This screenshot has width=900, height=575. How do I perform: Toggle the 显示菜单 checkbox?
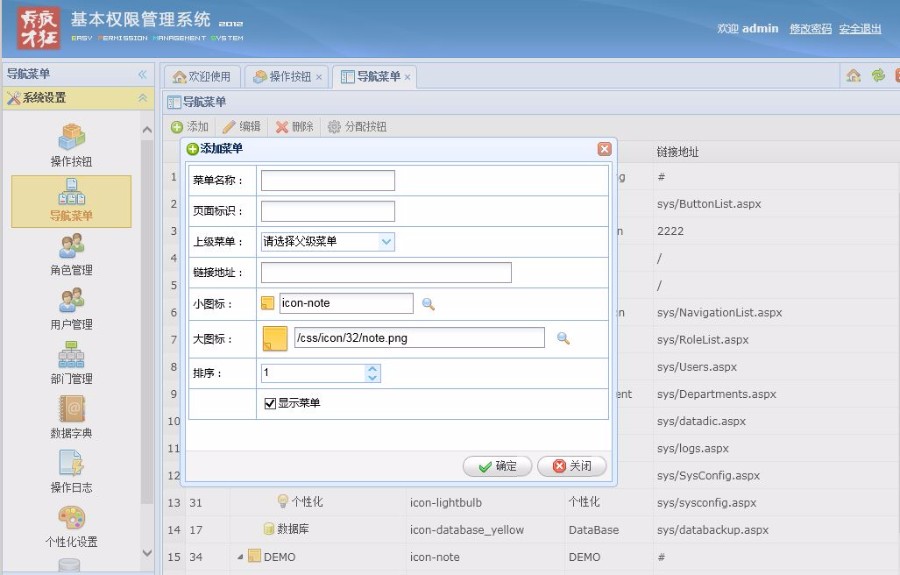point(270,403)
